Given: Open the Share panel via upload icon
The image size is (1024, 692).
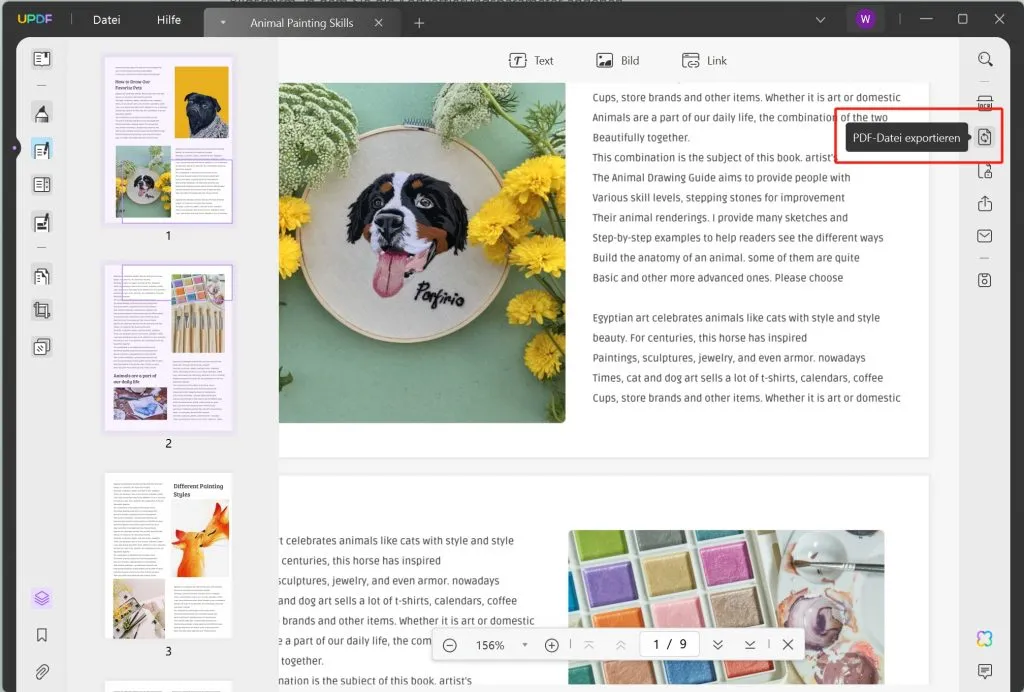Looking at the screenshot, I should tap(985, 203).
